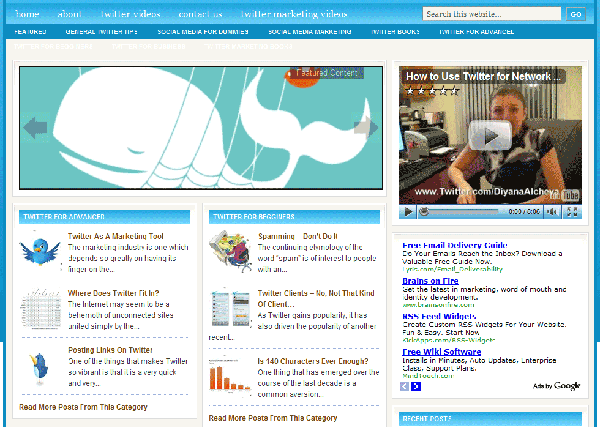The height and width of the screenshot is (427, 600).
Task: Click RSS Feed Widgets ad link
Action: point(439,316)
